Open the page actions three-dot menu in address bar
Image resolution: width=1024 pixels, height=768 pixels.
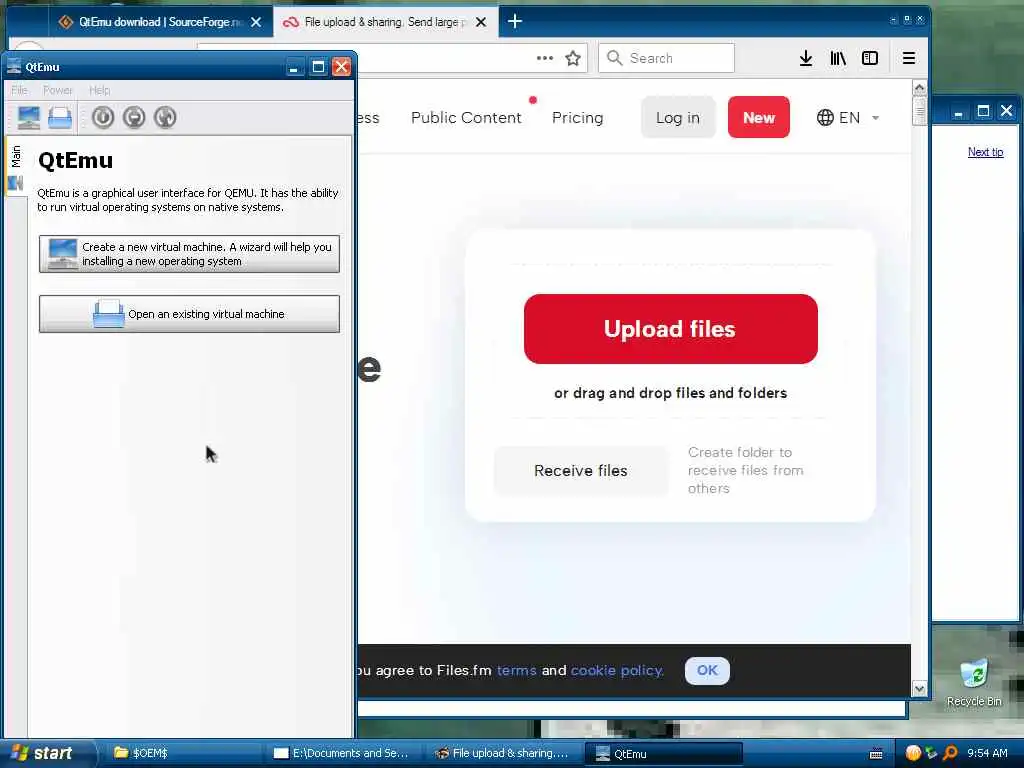(545, 58)
